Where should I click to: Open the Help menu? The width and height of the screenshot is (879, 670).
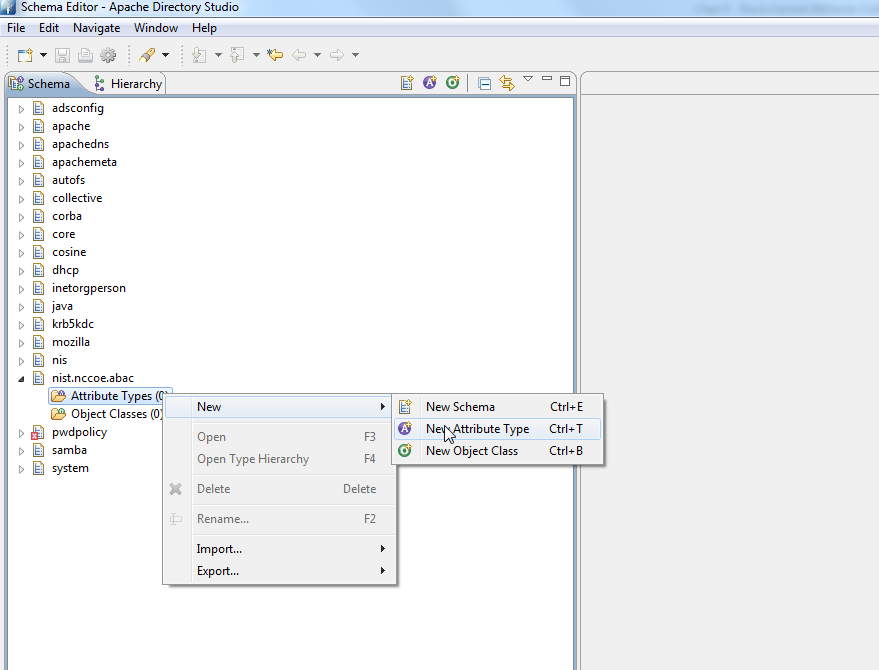click(x=204, y=27)
